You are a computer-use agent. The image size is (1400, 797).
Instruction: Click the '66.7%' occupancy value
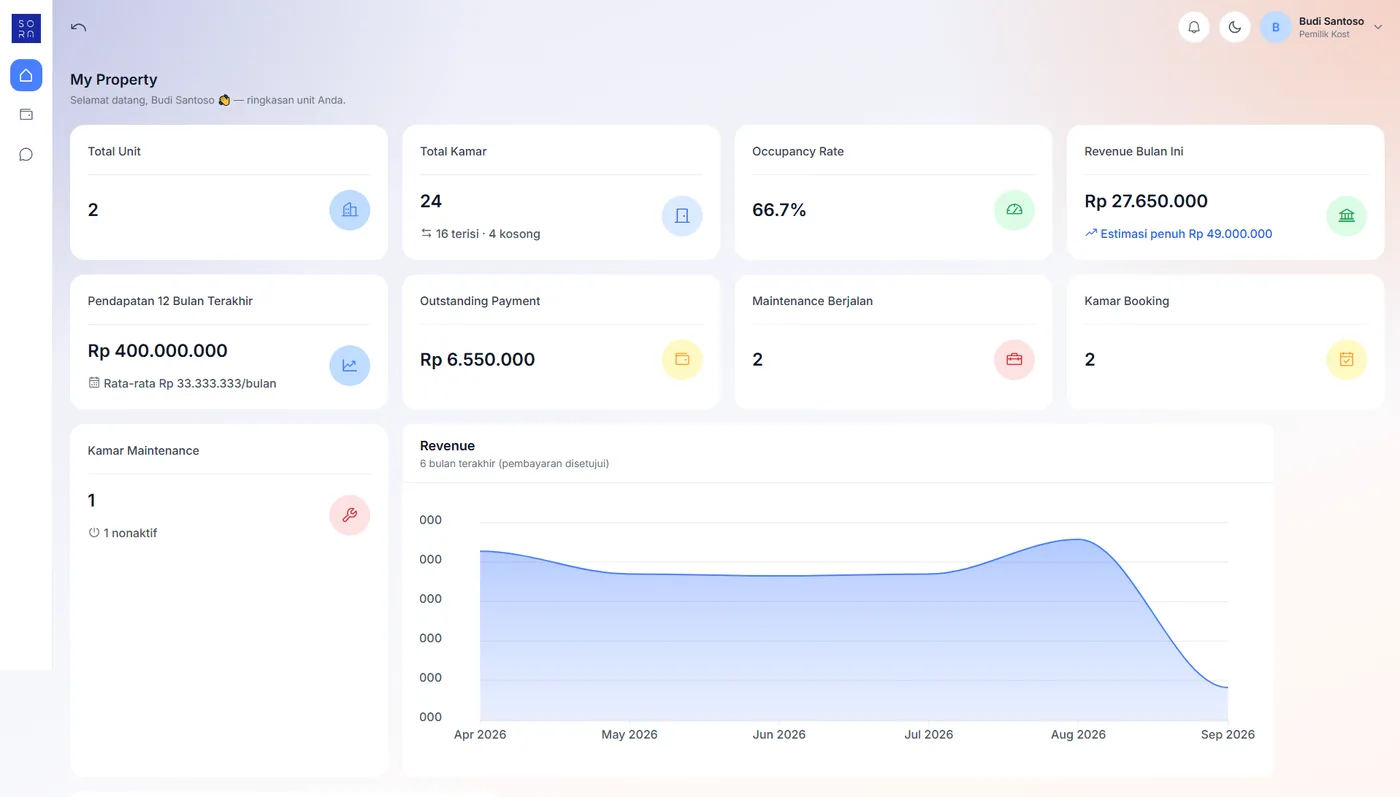(x=779, y=210)
